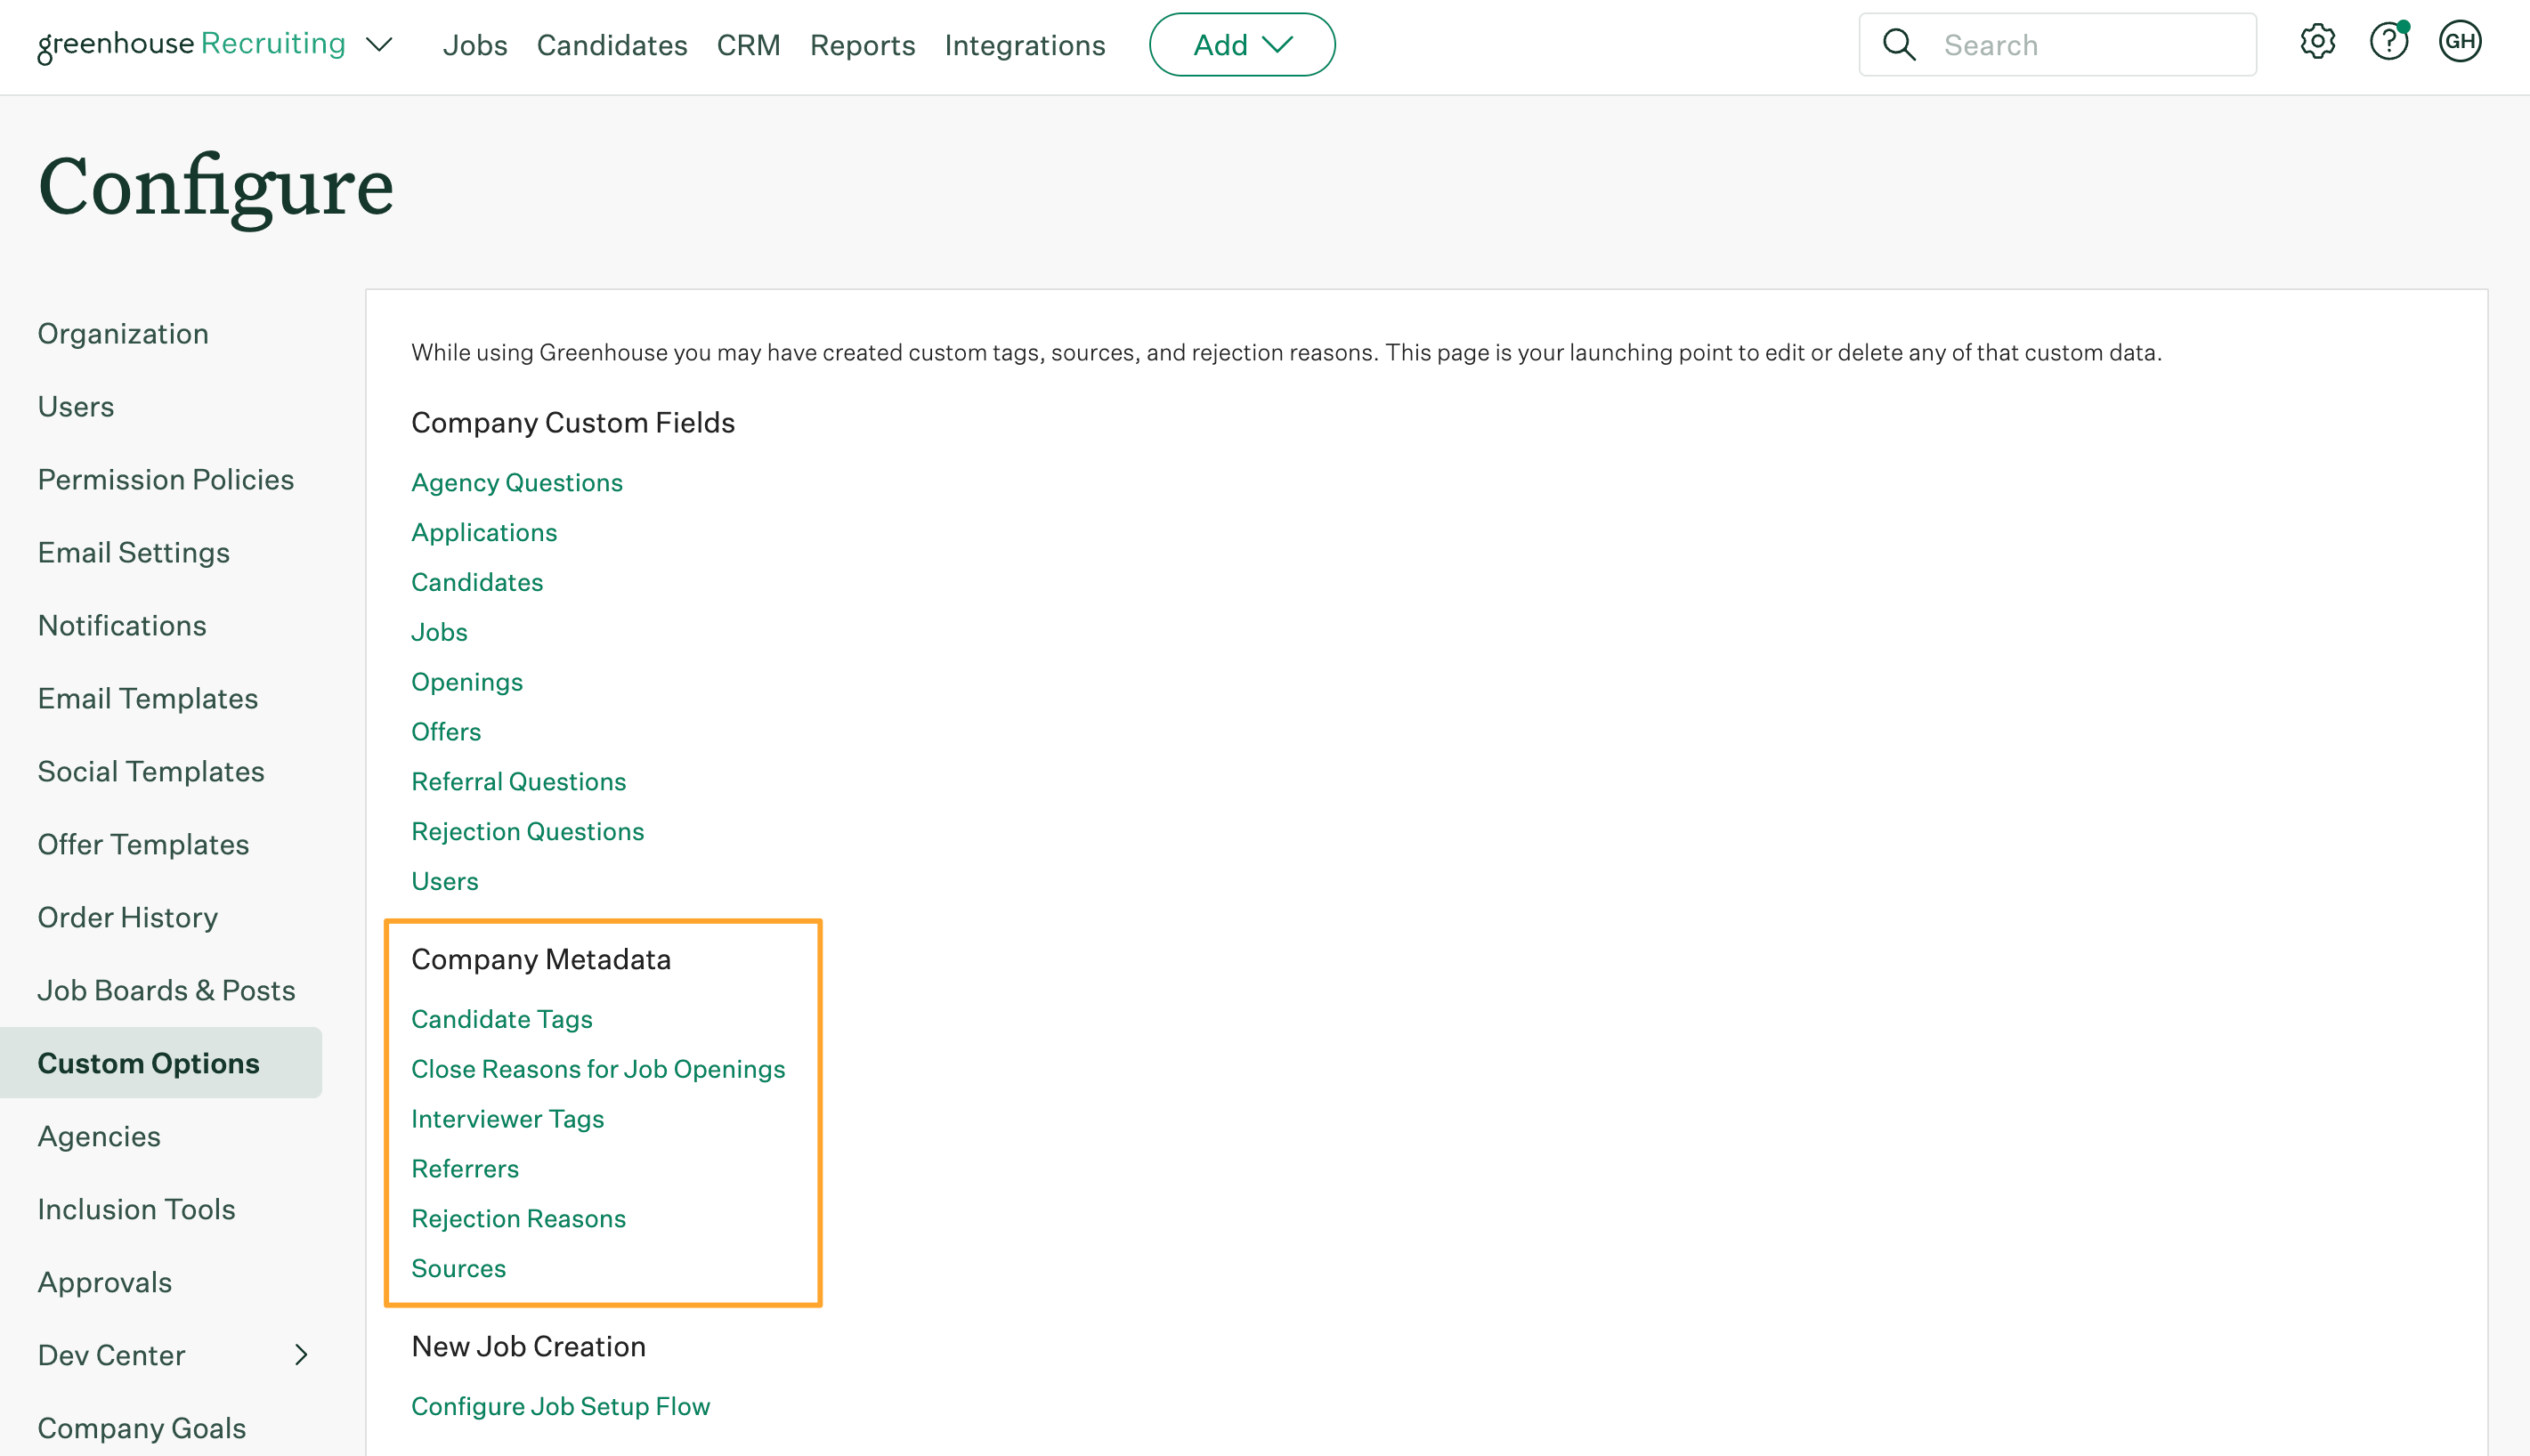Open Job Boards & Posts in sidebar
This screenshot has width=2530, height=1456.
[x=167, y=991]
